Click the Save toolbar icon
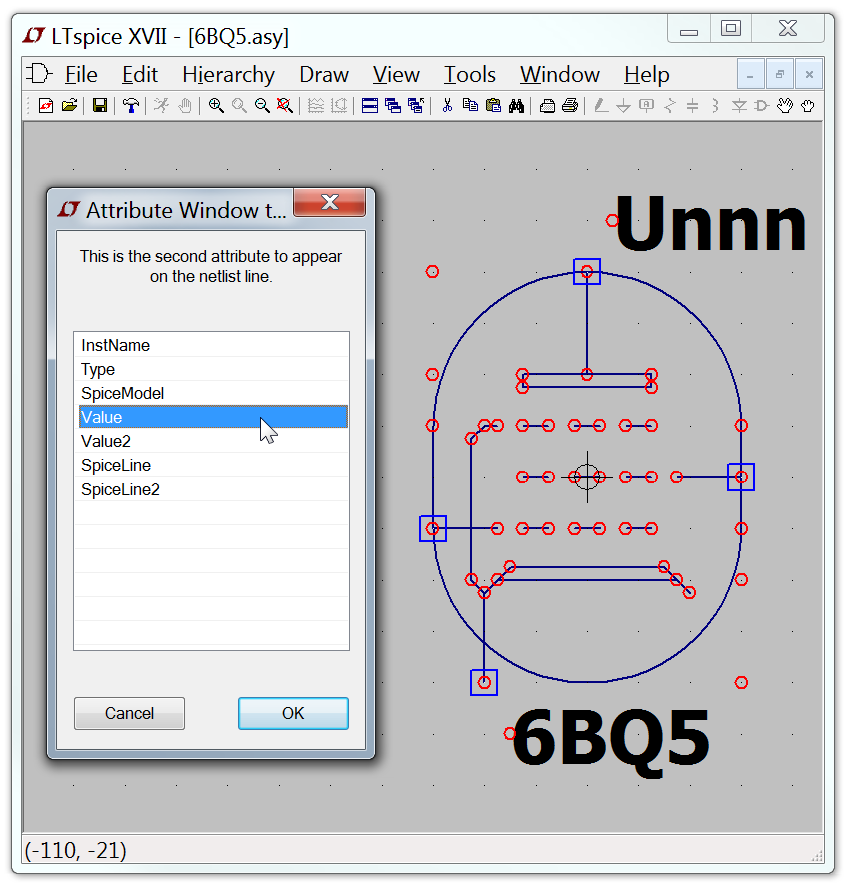 point(99,105)
